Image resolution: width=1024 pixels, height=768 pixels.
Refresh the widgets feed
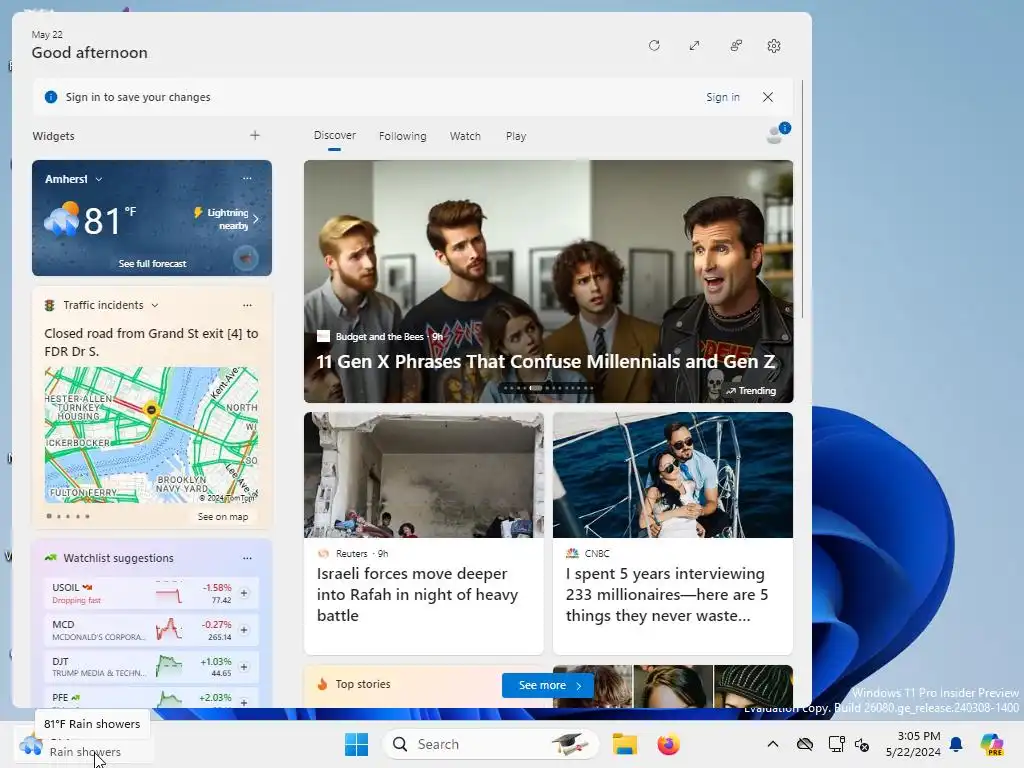pyautogui.click(x=654, y=46)
